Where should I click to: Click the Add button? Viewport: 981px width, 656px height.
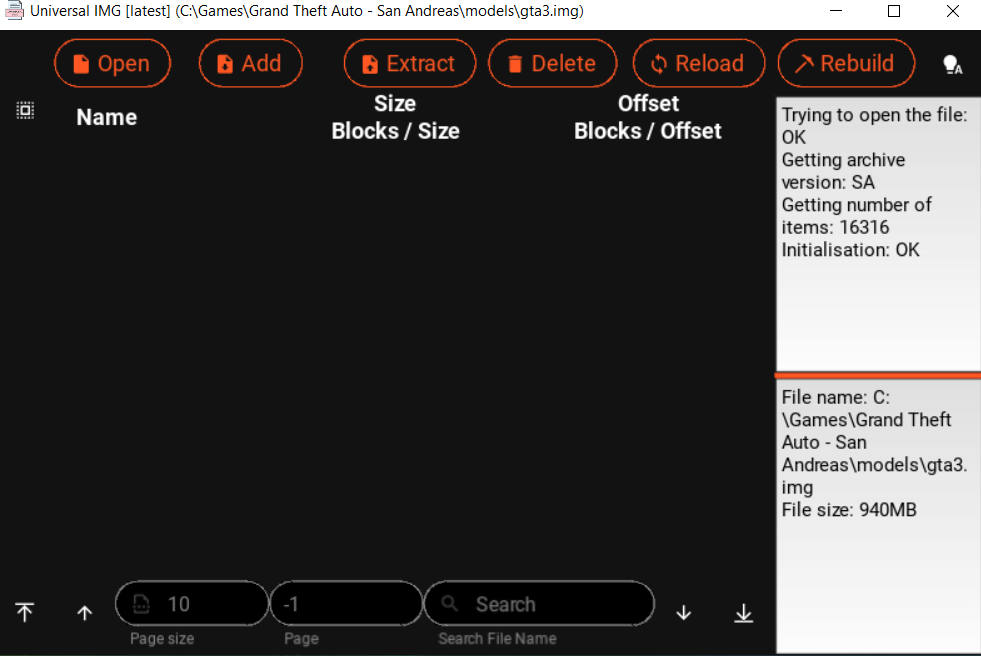click(251, 63)
